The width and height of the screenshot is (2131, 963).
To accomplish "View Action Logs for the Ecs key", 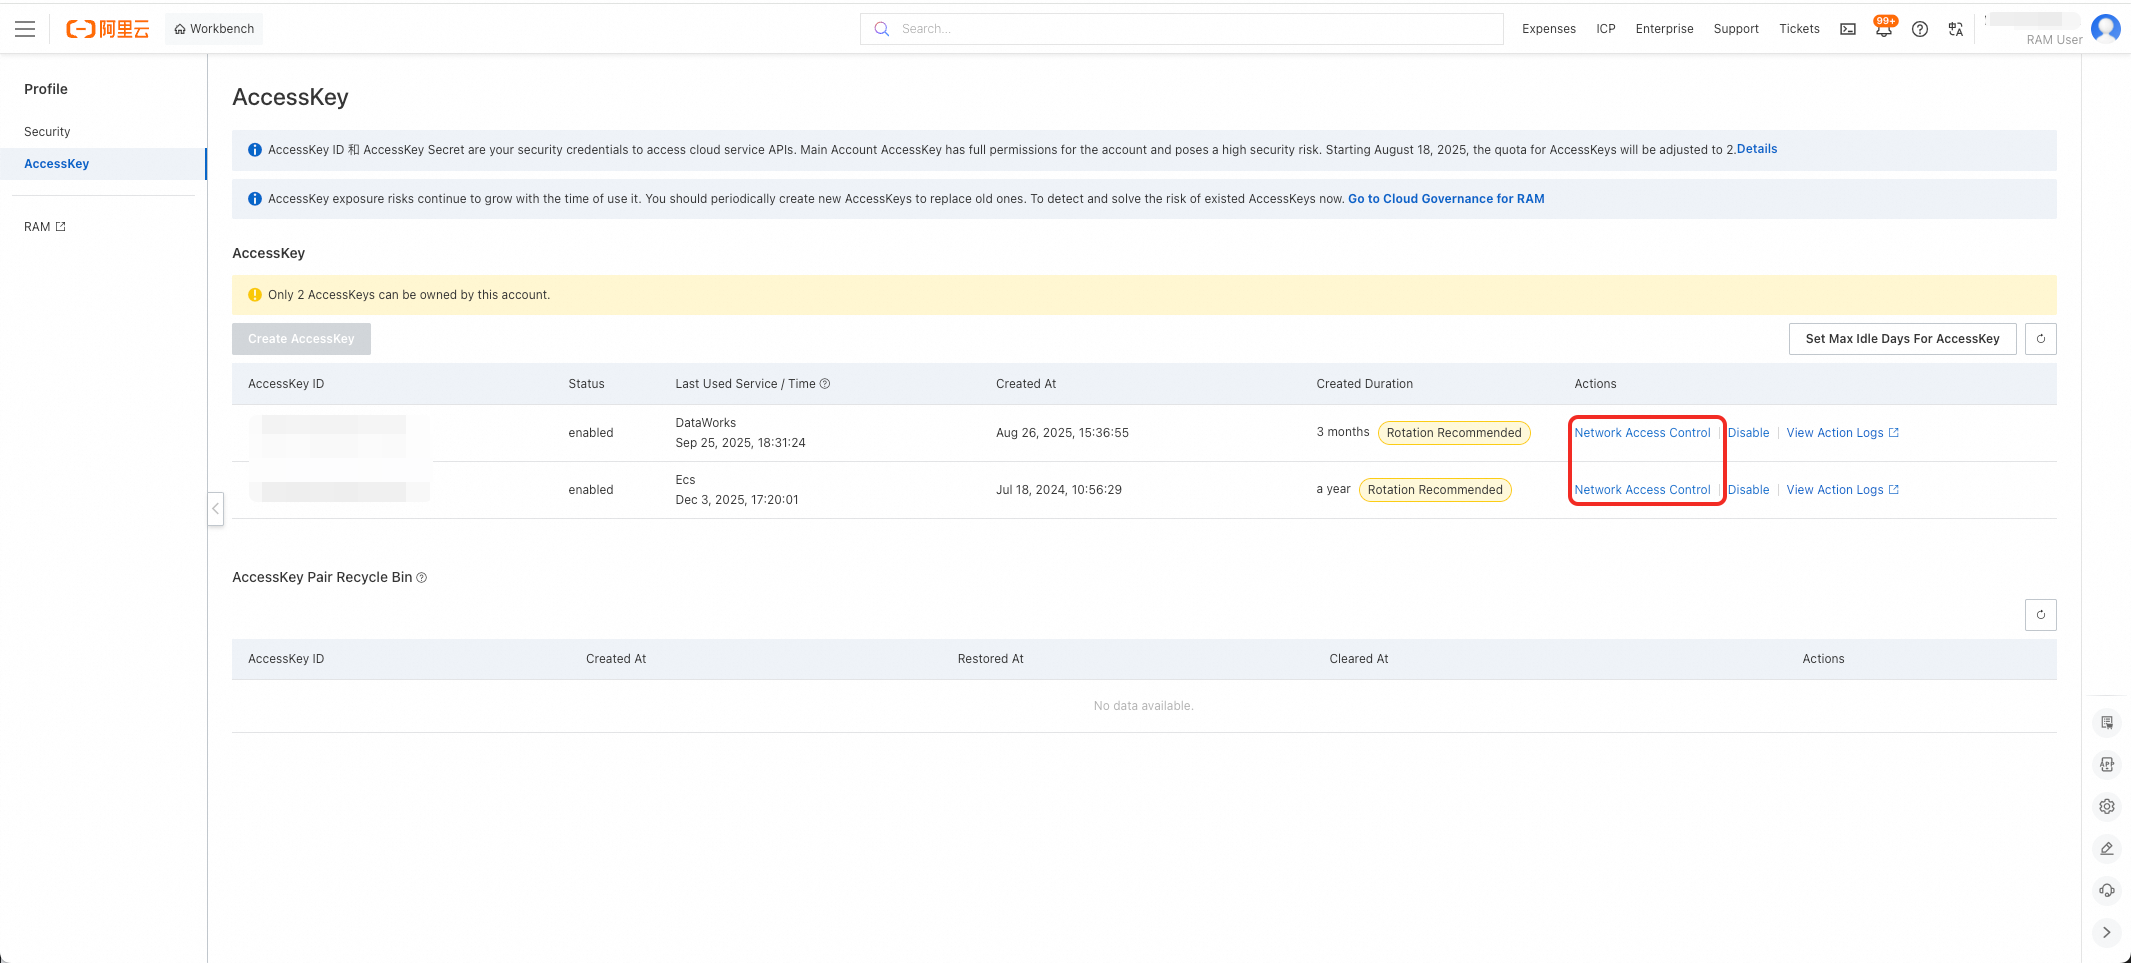I will pos(1842,490).
